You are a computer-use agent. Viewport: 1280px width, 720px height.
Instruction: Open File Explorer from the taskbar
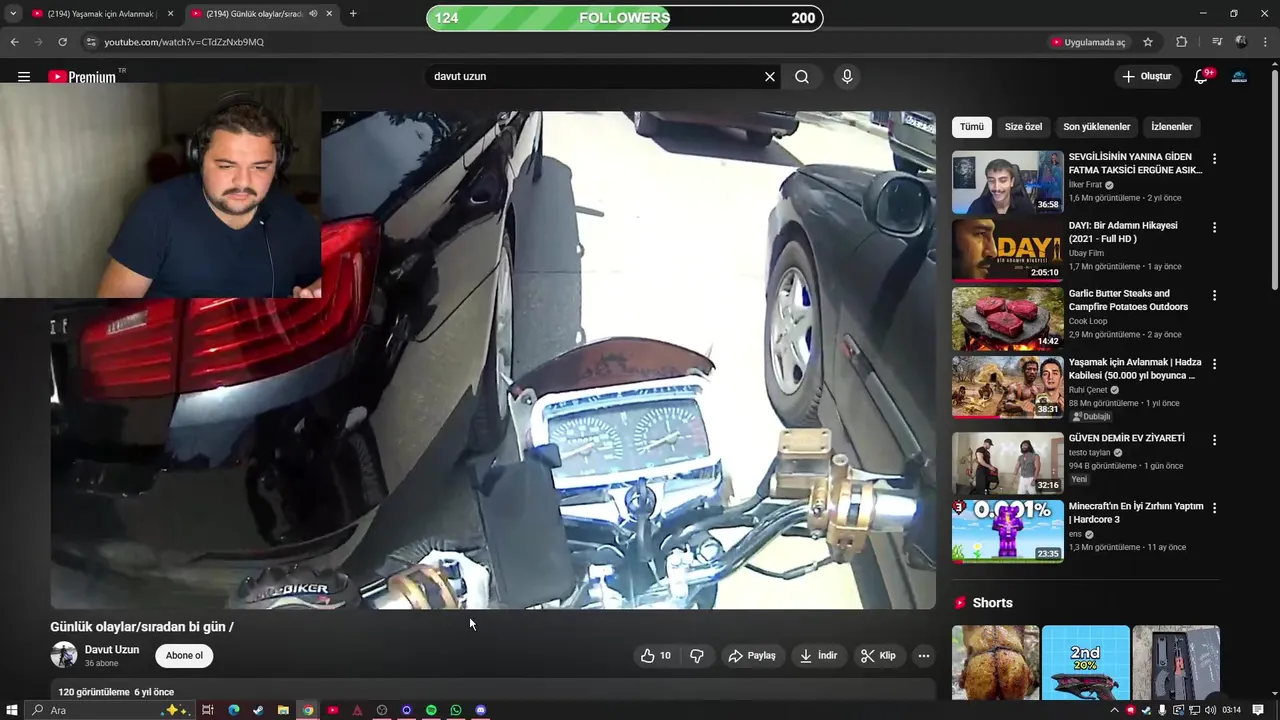coord(283,710)
